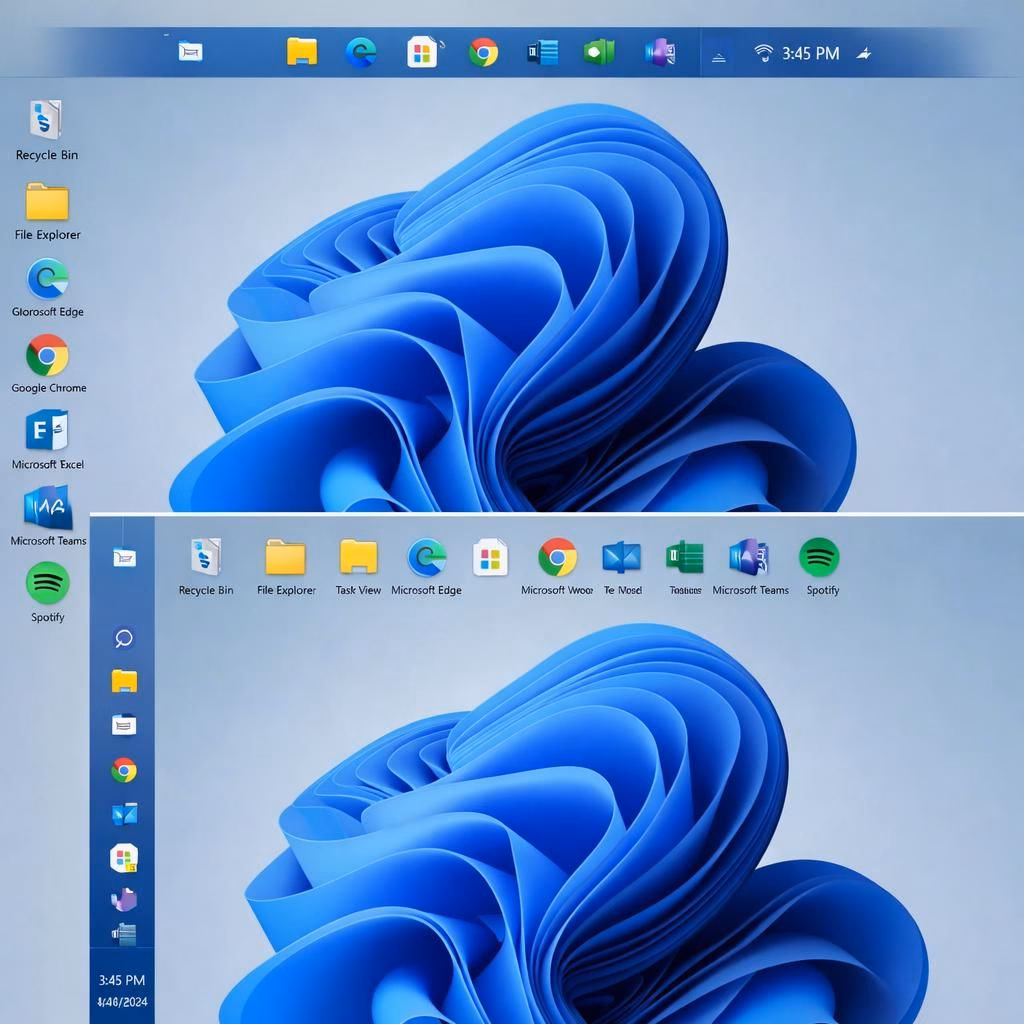The height and width of the screenshot is (1024, 1024).
Task: Open the notification icon beside the top clock
Action: click(864, 54)
